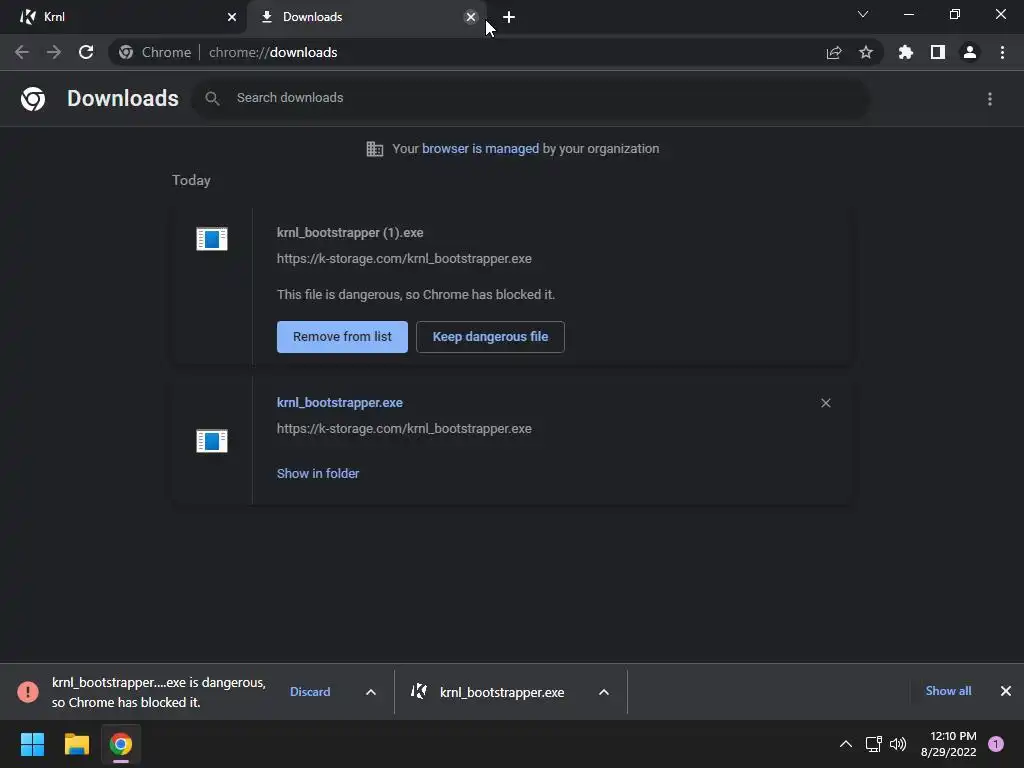Click the Chrome taskbar icon
The image size is (1024, 768).
pos(121,744)
